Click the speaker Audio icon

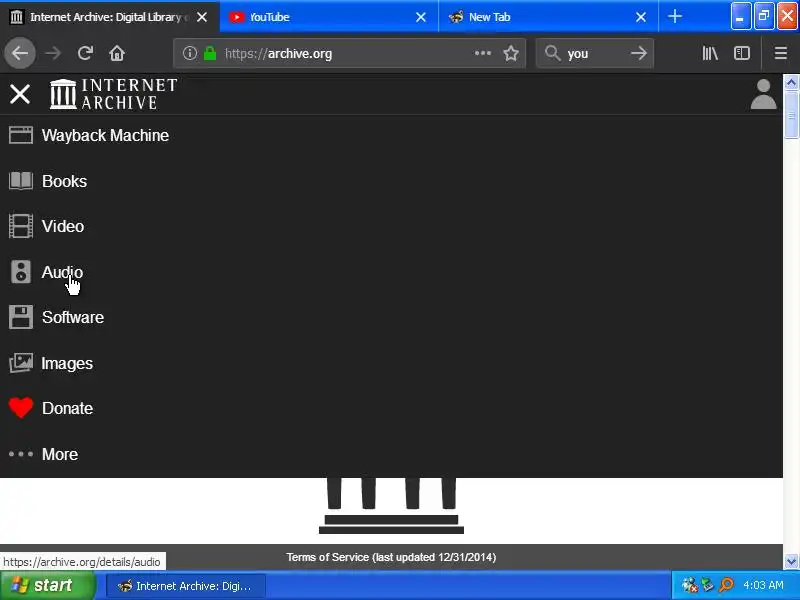21,271
